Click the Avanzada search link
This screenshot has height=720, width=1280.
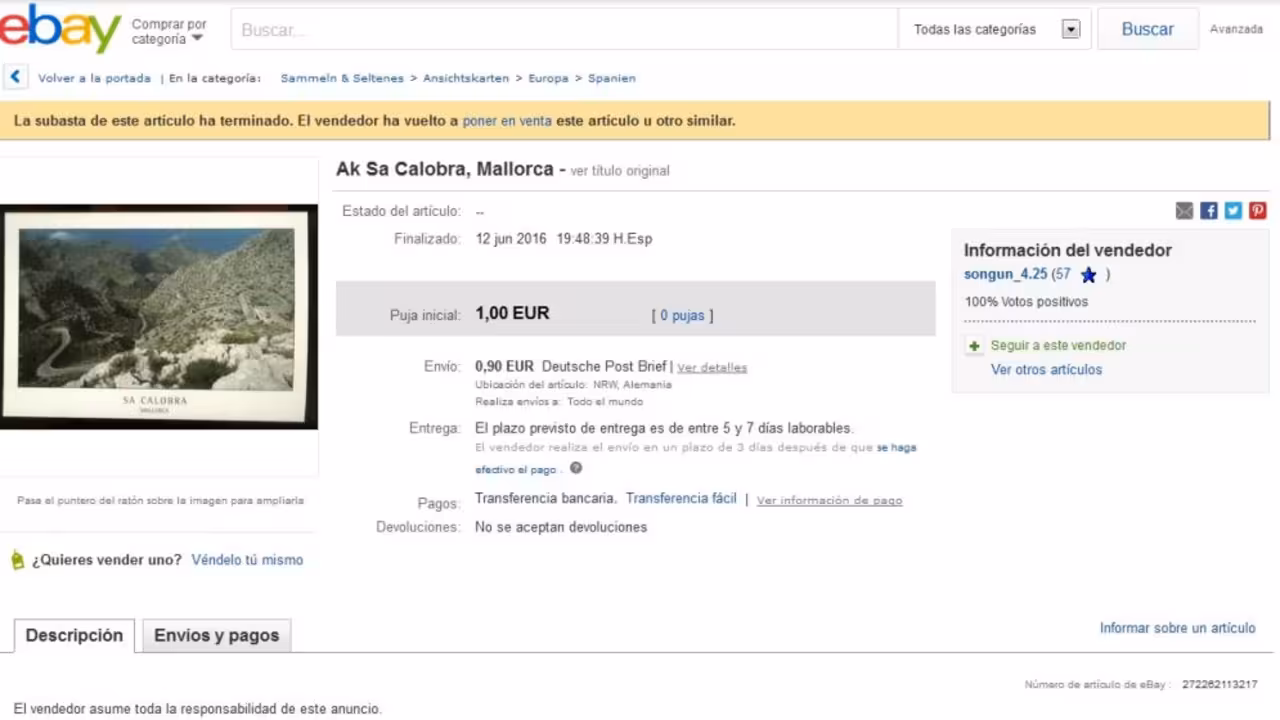(1236, 30)
